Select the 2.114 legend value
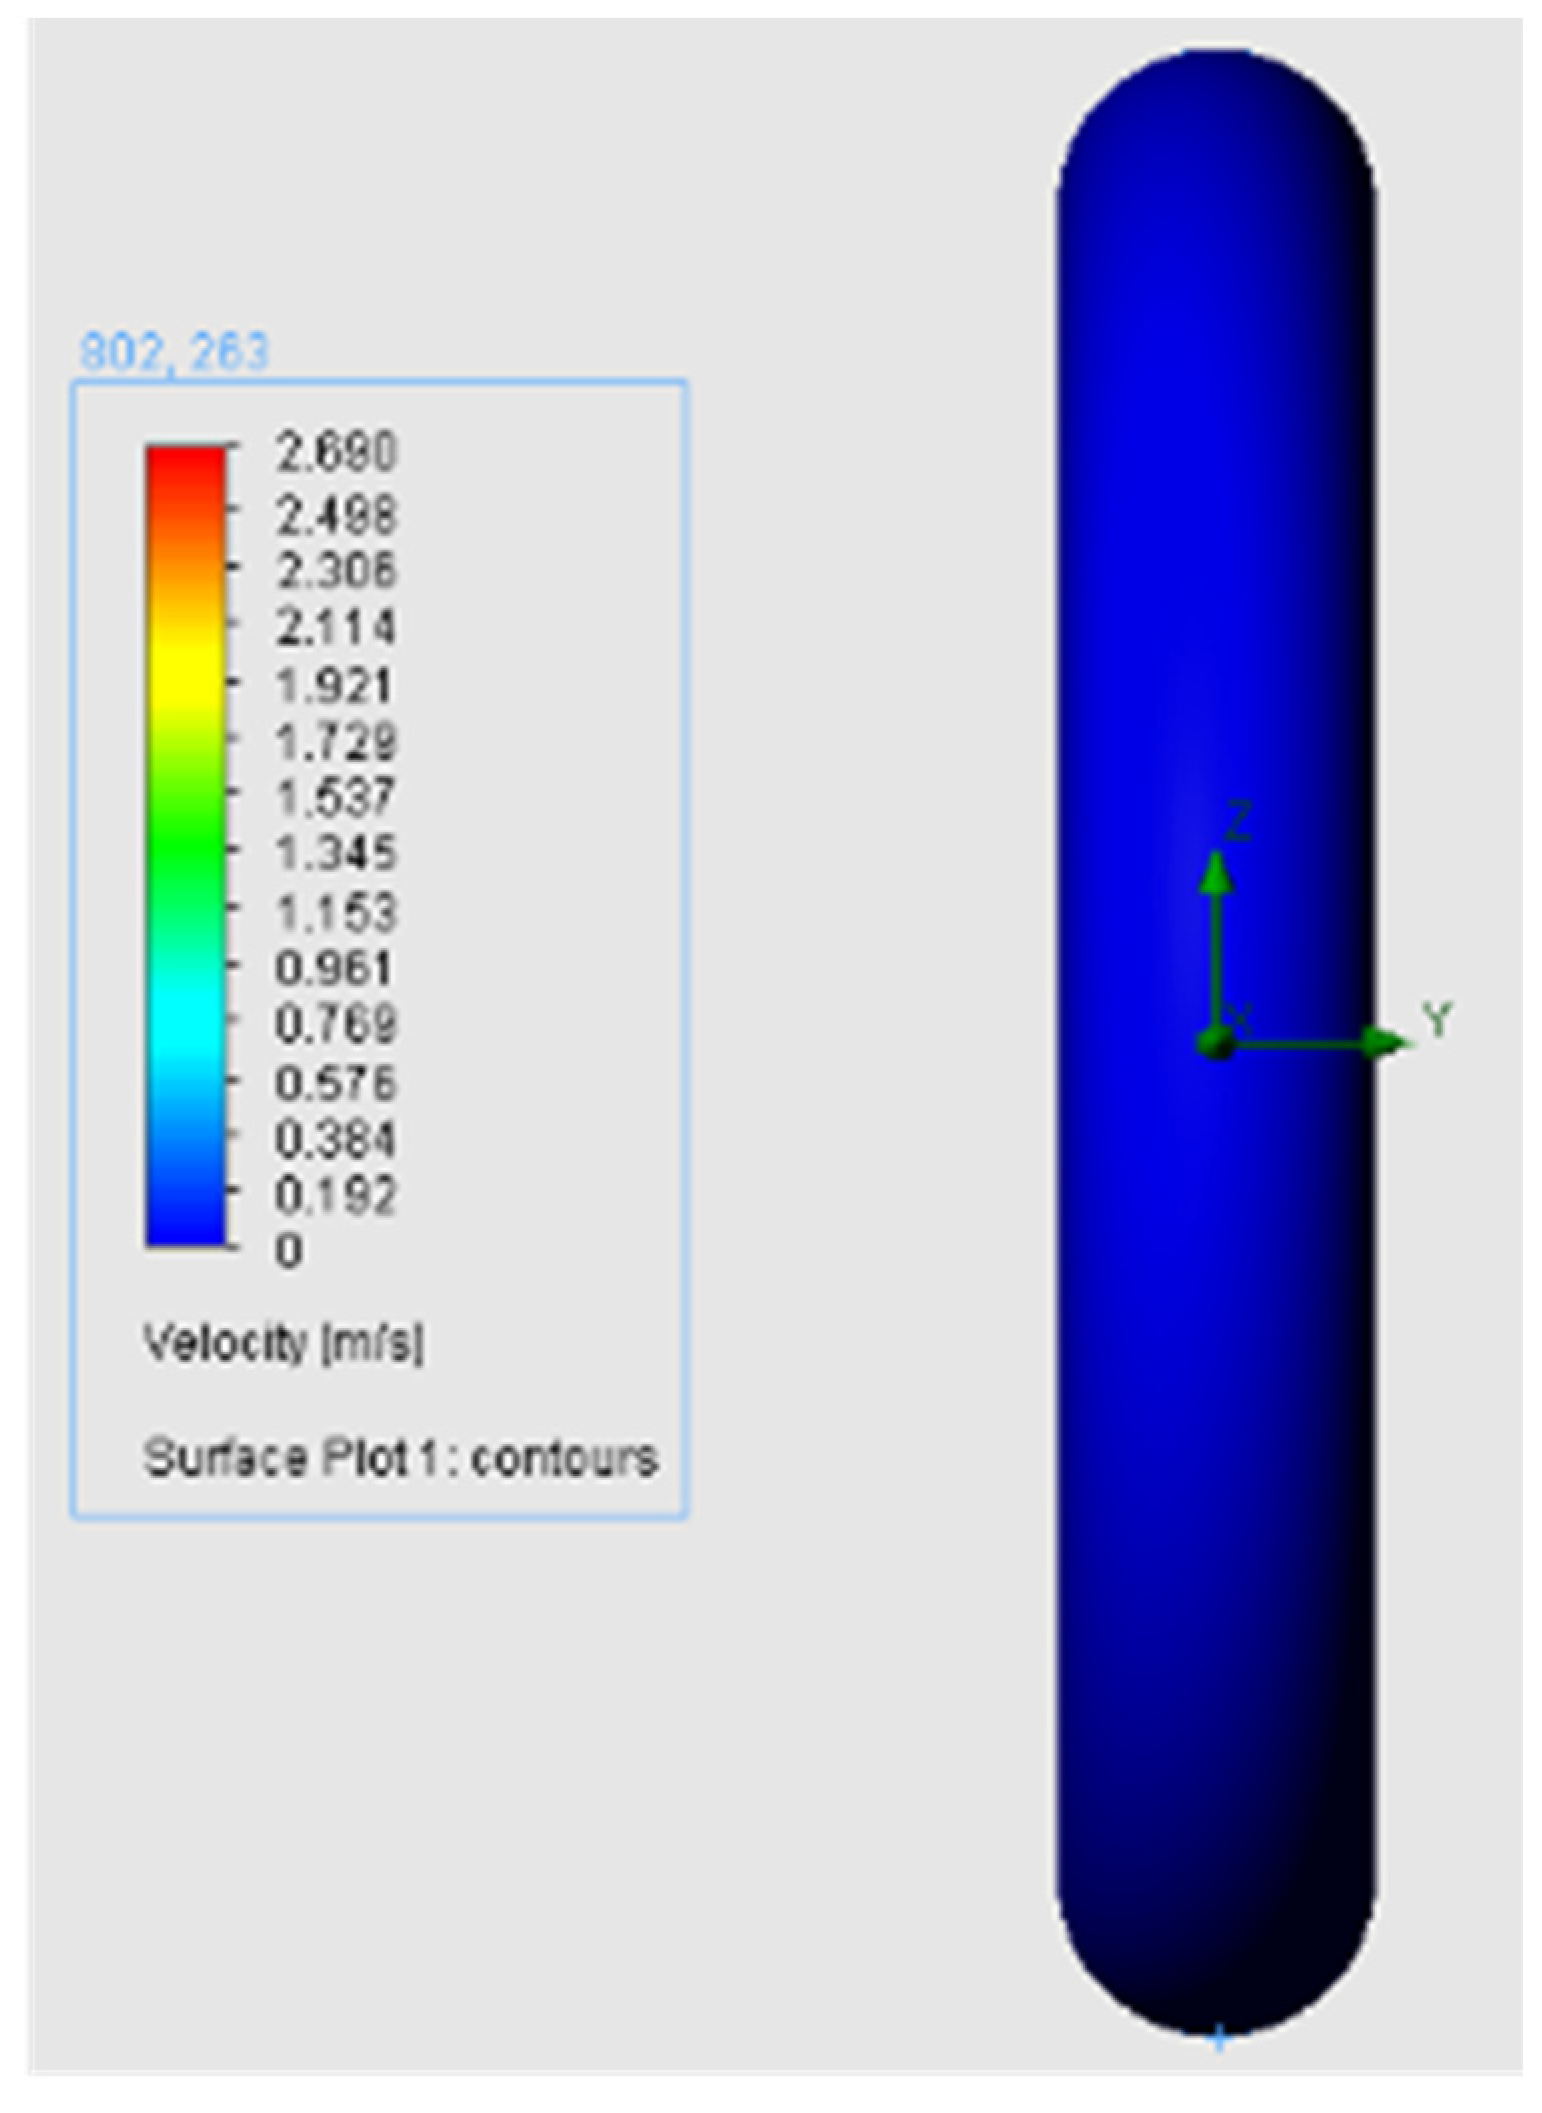The height and width of the screenshot is (2113, 1542). pyautogui.click(x=337, y=628)
